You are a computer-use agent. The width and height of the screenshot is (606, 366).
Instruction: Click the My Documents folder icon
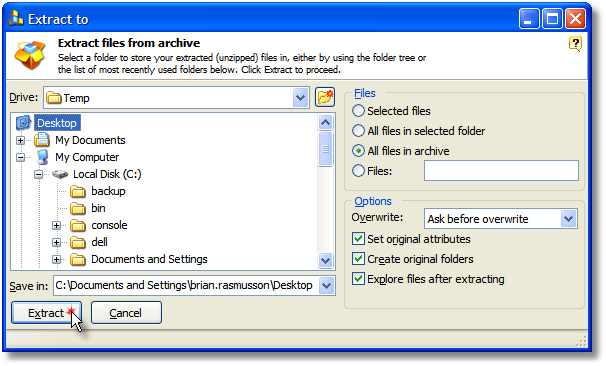tap(42, 140)
